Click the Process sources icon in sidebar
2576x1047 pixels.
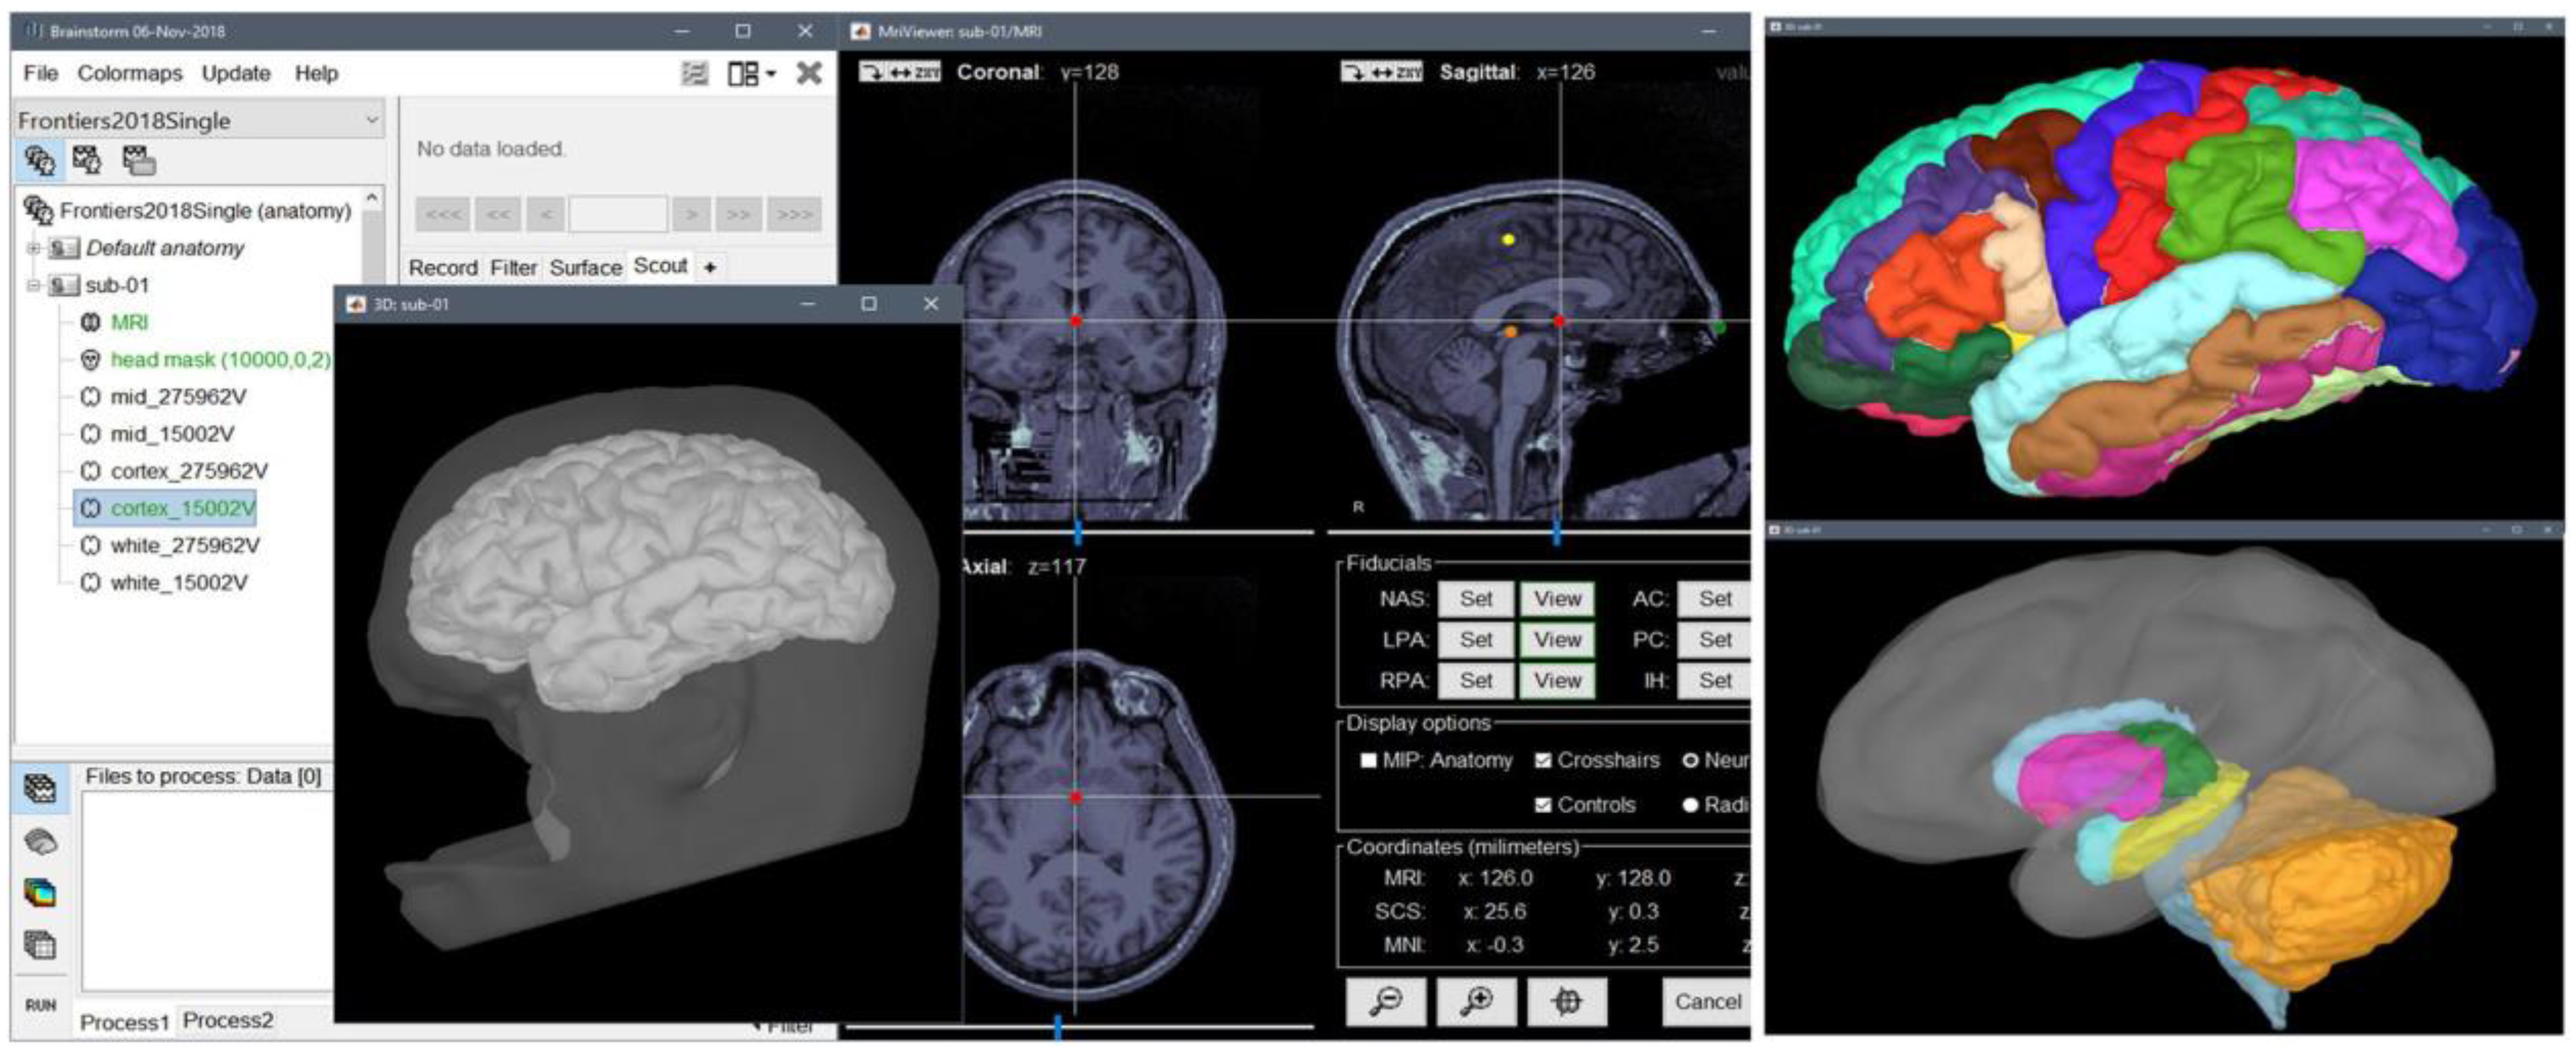pyautogui.click(x=40, y=842)
